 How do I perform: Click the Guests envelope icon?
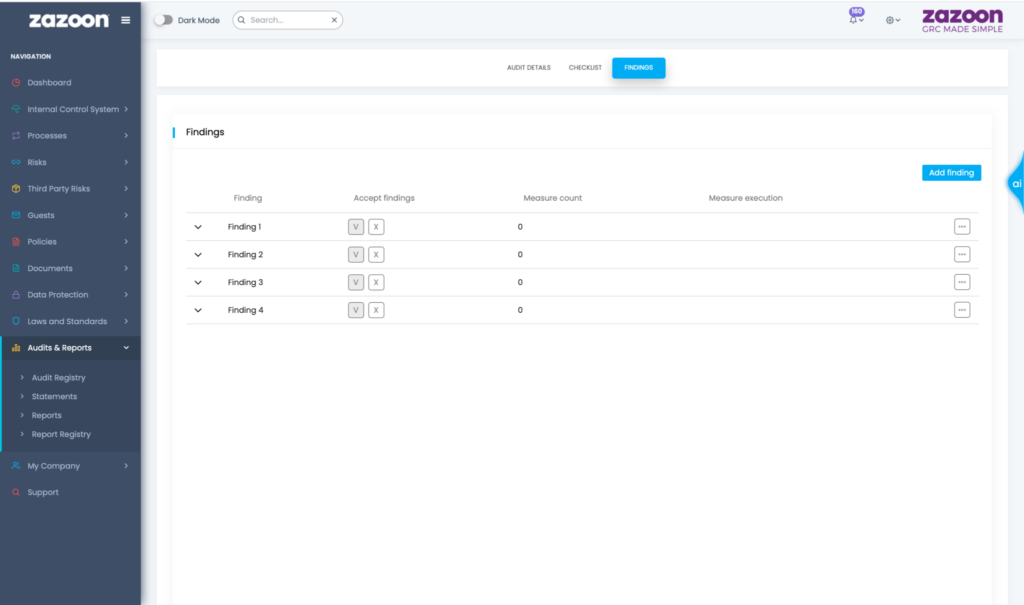(x=16, y=215)
